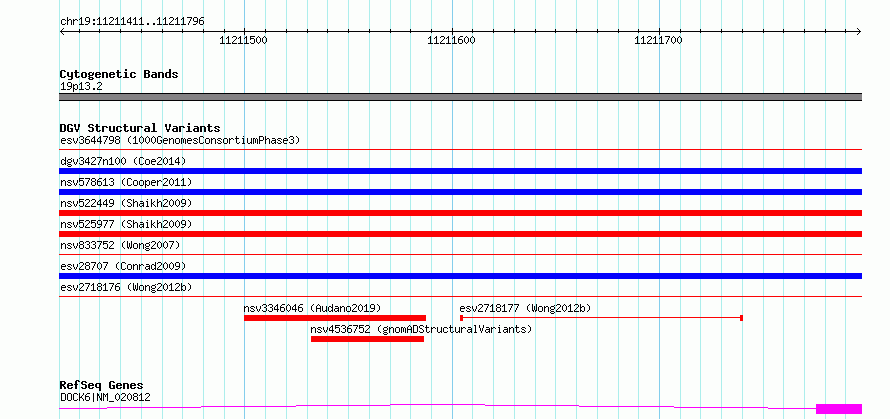Screen dimensions: 890x419
Task: Open variant label nsv833752 (Wong2007)
Action: click(x=120, y=245)
